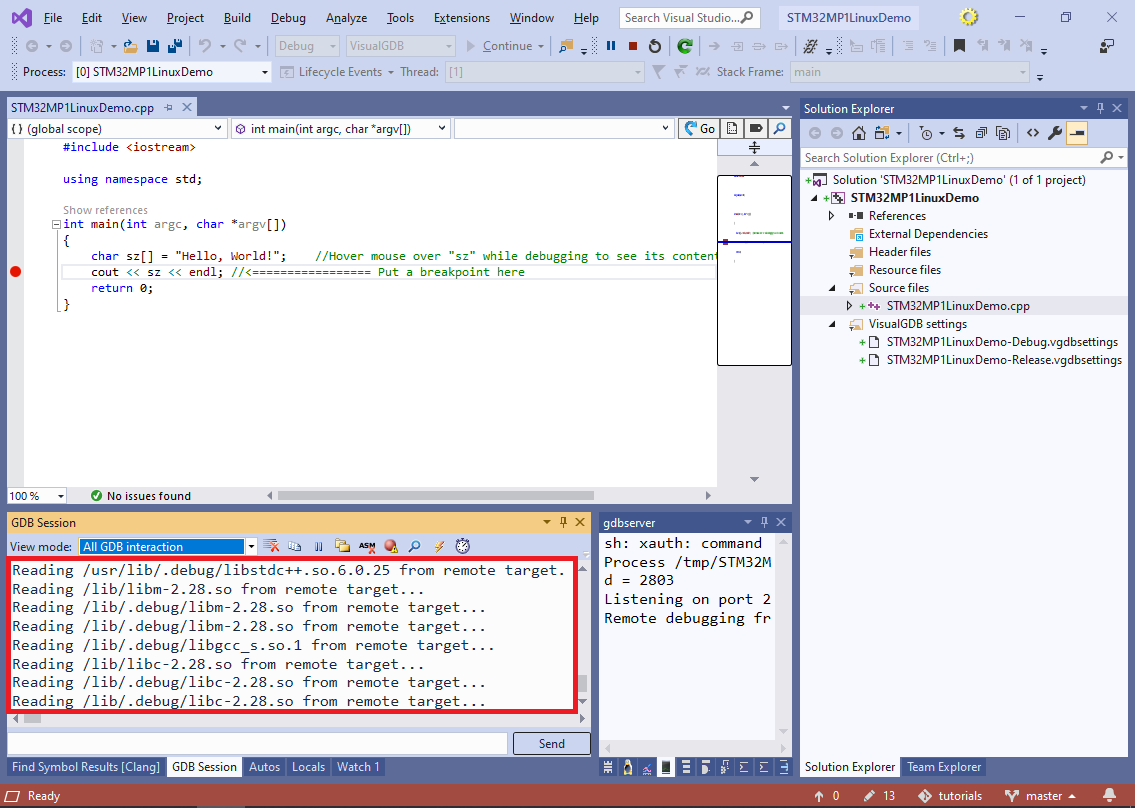
Task: Collapse the Source files folder
Action: pos(832,288)
